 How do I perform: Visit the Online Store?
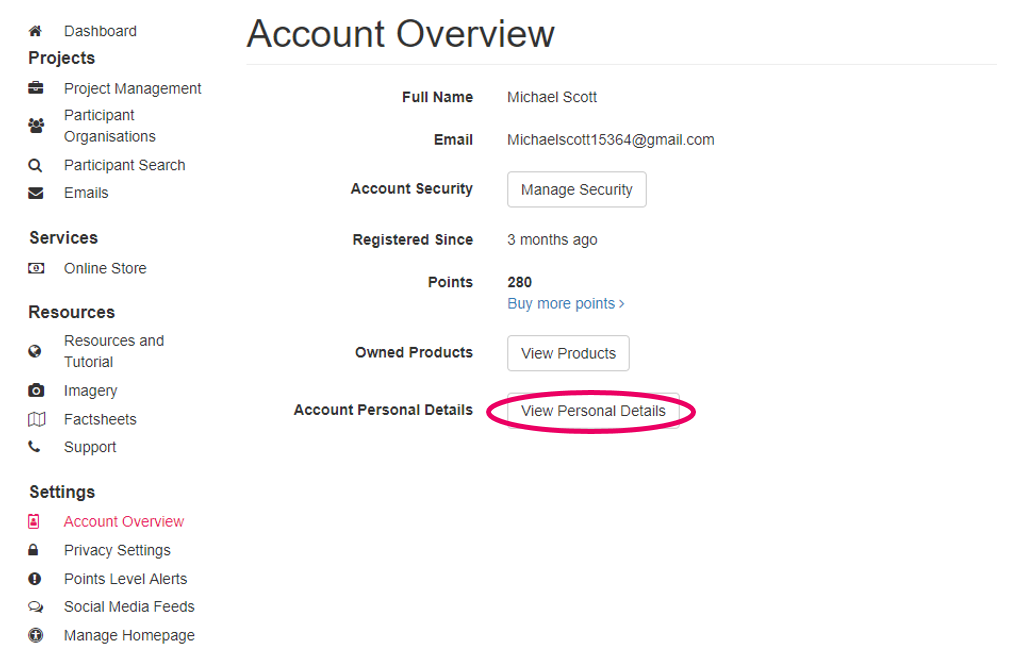(105, 268)
